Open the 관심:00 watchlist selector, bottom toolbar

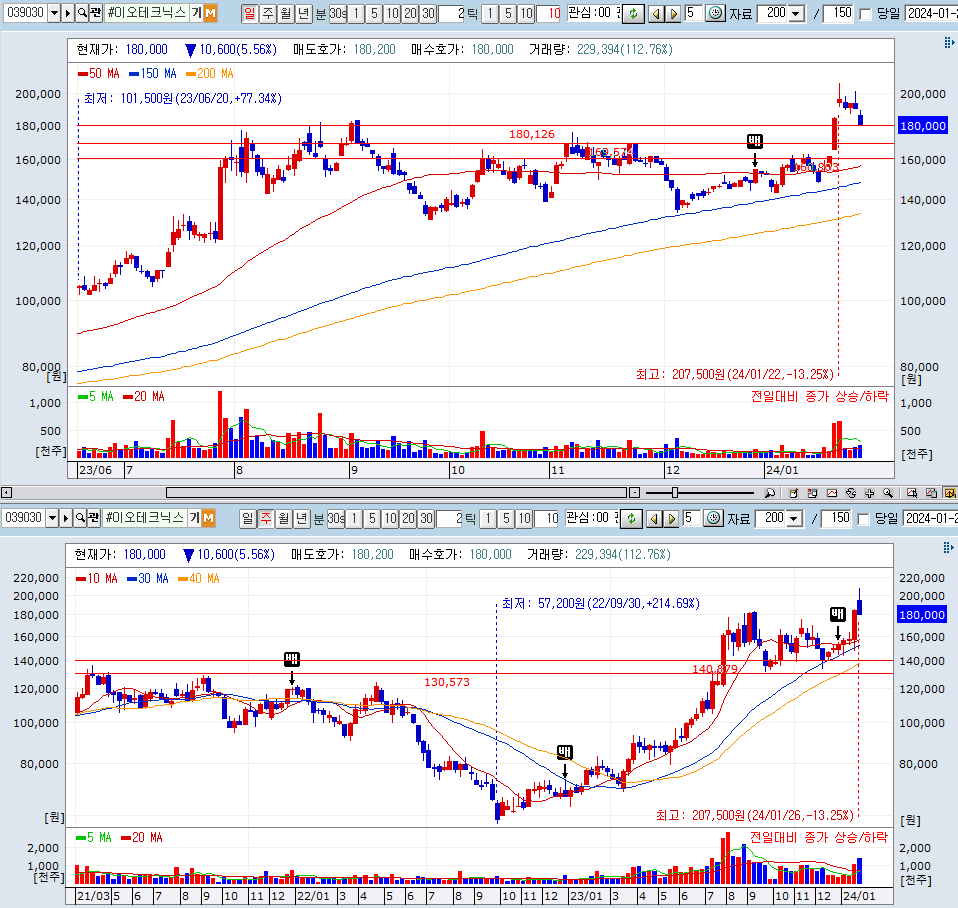pyautogui.click(x=591, y=518)
